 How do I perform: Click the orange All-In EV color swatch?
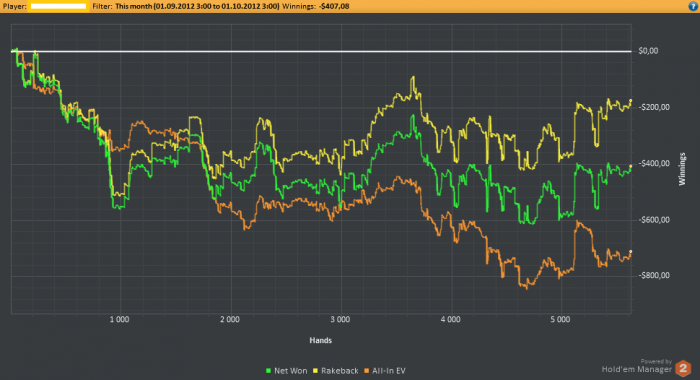click(367, 371)
